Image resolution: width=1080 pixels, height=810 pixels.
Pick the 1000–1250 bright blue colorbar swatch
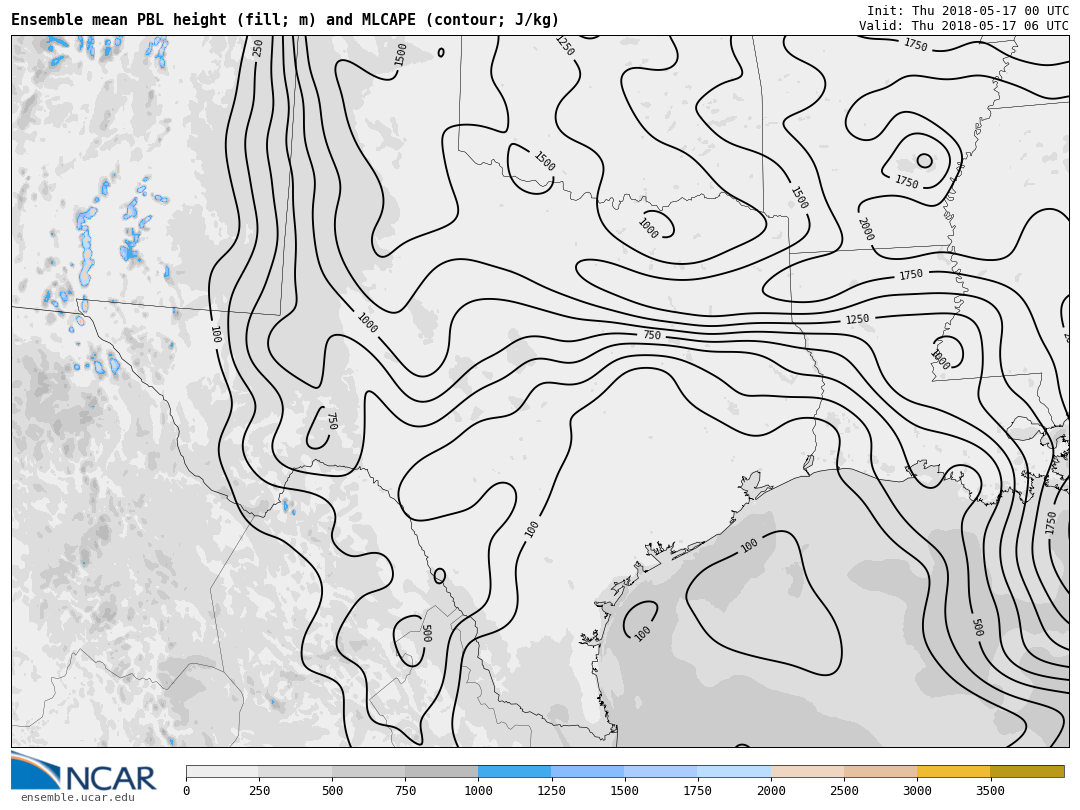[x=514, y=772]
